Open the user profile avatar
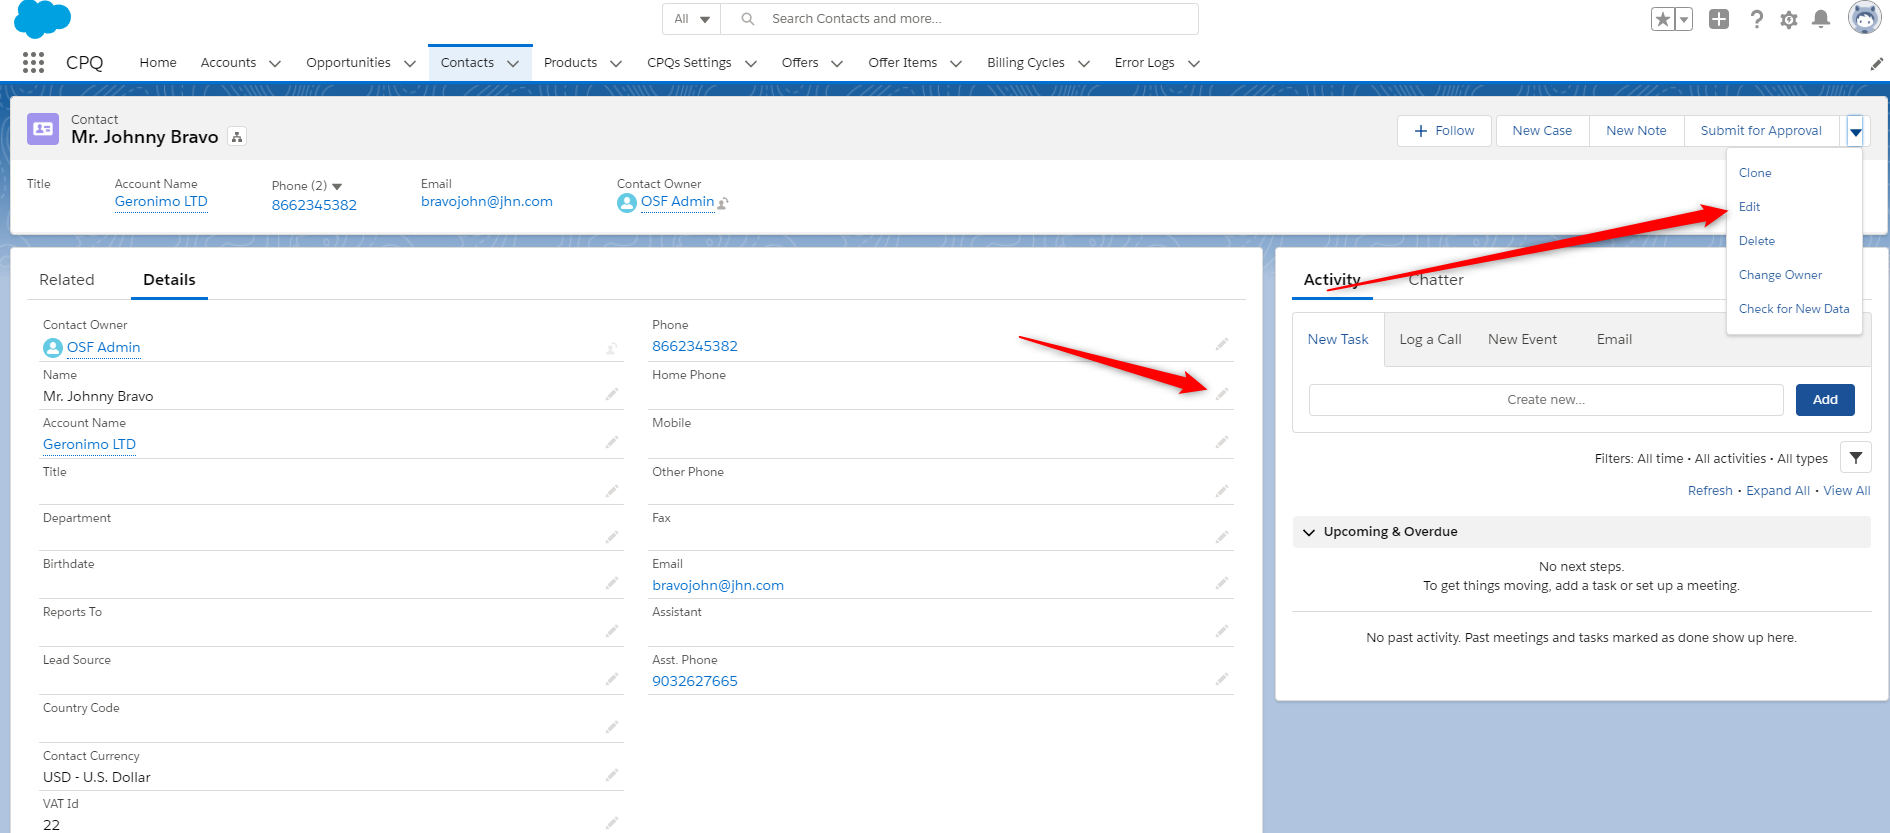This screenshot has width=1890, height=833. (x=1864, y=18)
